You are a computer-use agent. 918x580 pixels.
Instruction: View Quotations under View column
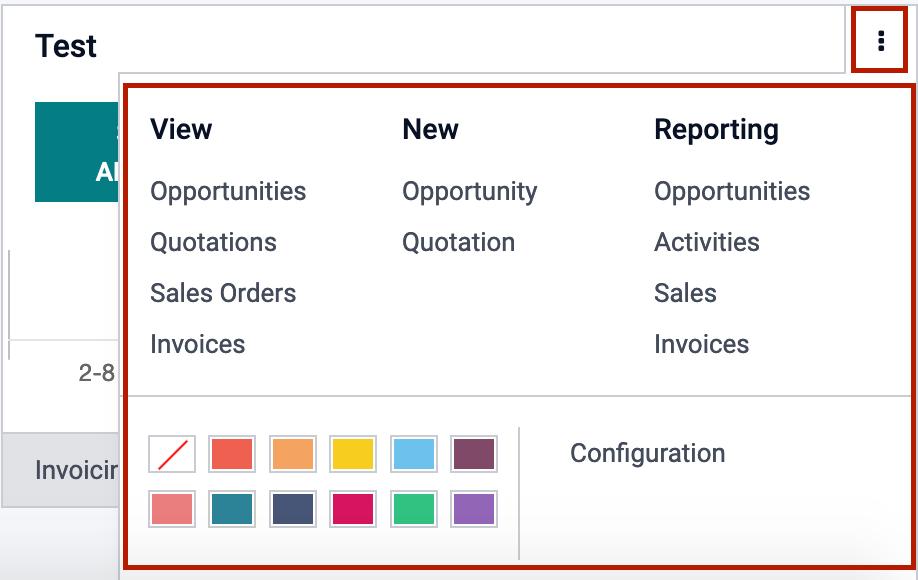(x=213, y=242)
